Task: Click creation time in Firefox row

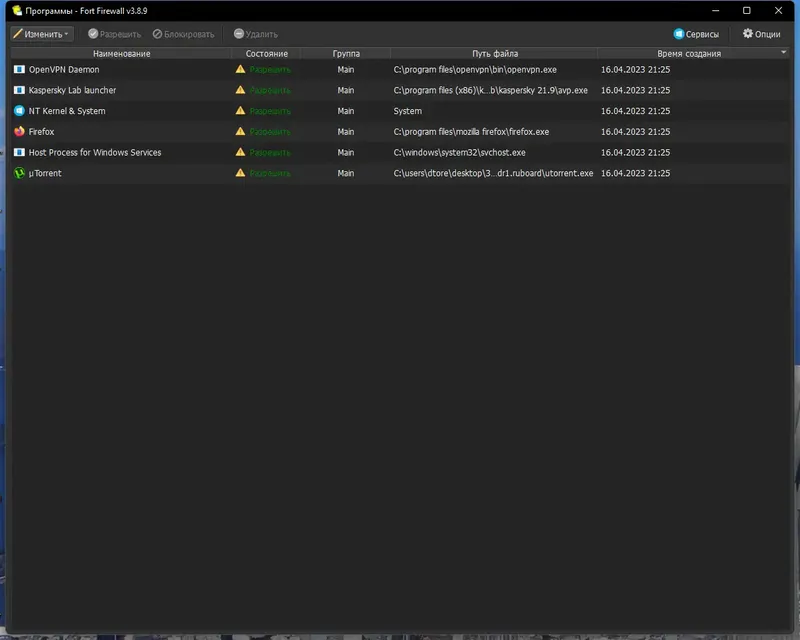Action: [635, 132]
